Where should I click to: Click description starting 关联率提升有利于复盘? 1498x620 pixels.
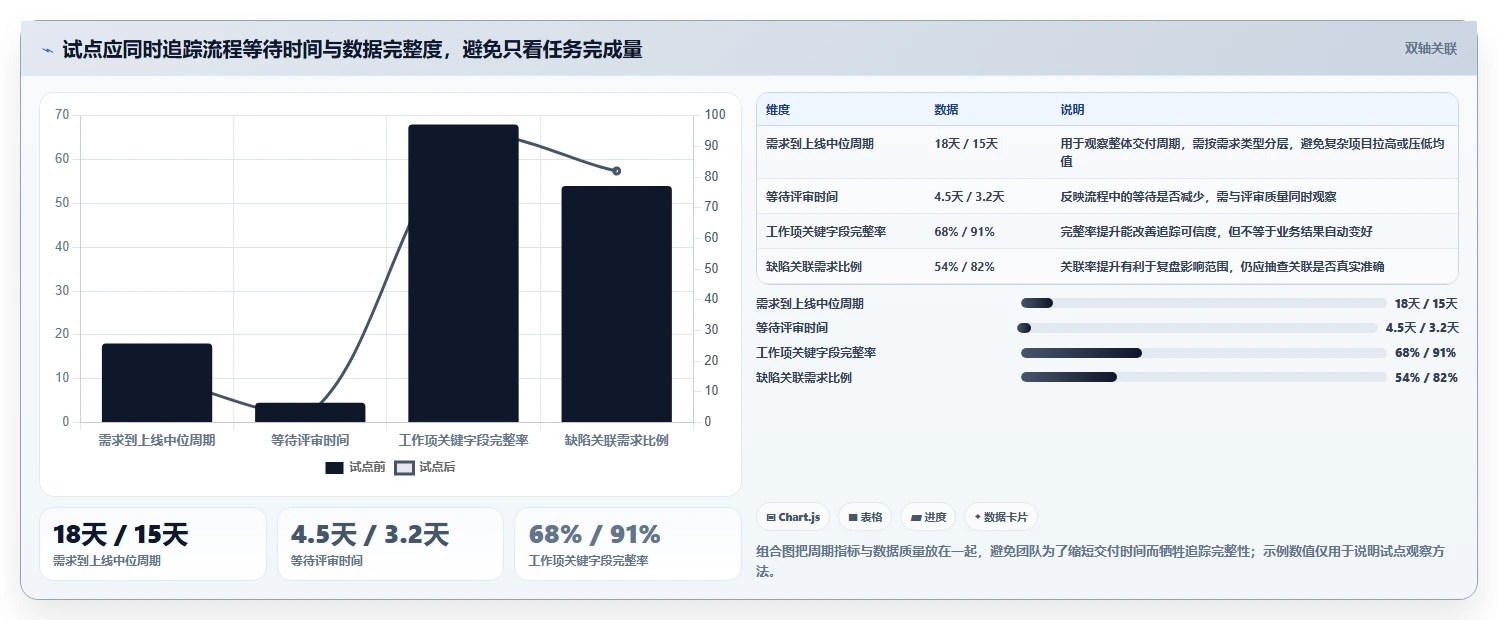[x=1222, y=267]
